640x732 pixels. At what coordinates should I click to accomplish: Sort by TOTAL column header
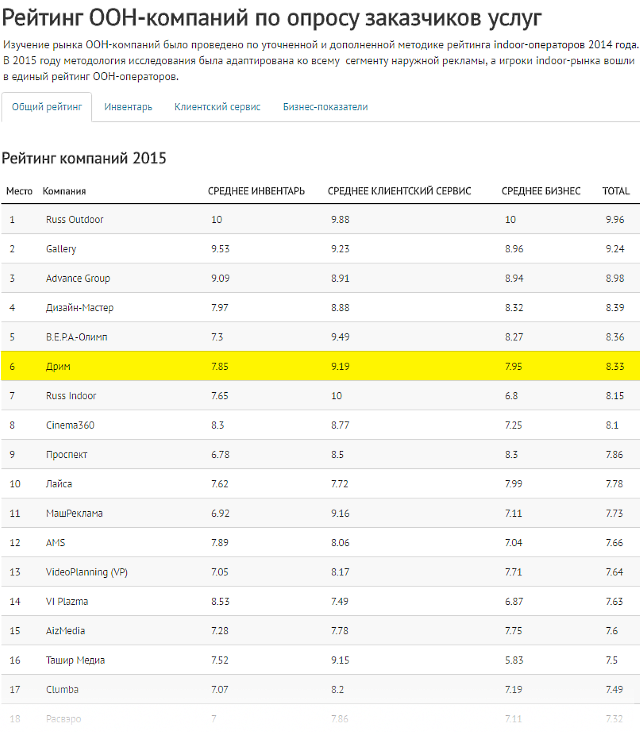(x=616, y=190)
